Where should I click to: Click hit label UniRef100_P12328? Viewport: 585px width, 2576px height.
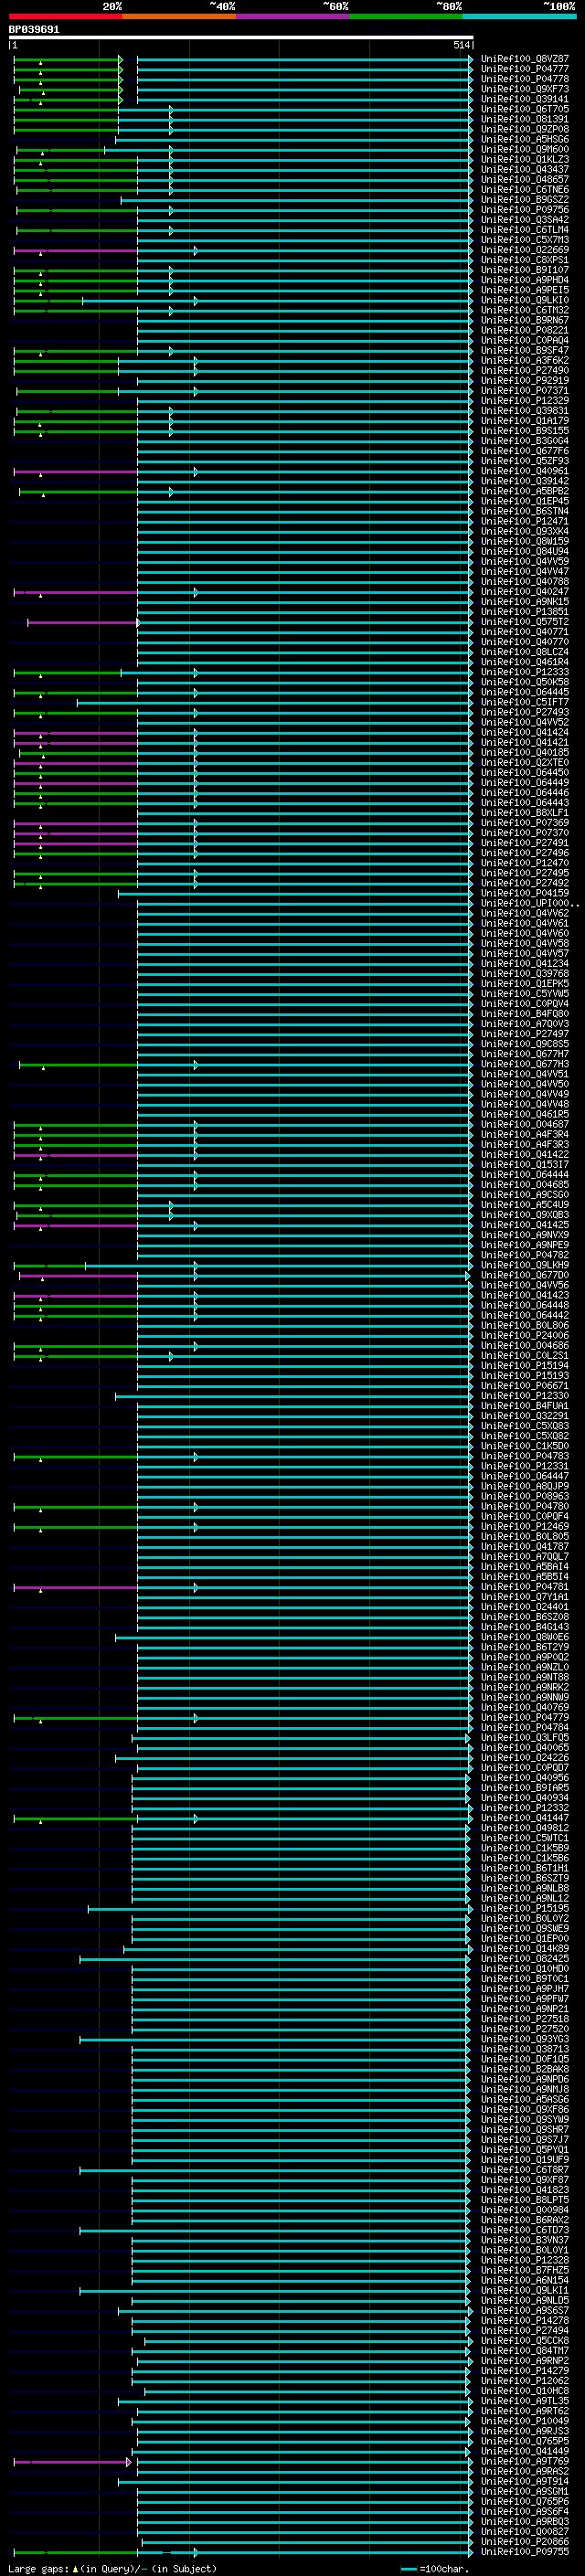coord(525,2261)
